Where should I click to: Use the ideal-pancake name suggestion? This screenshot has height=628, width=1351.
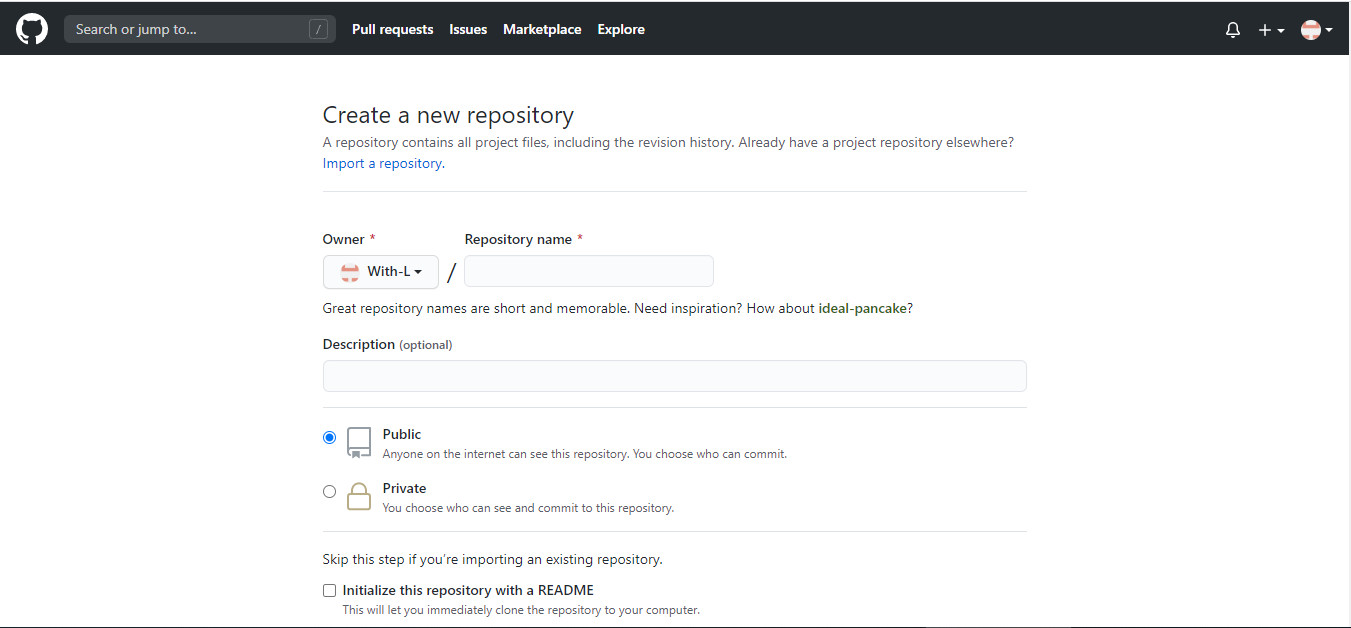pos(863,308)
